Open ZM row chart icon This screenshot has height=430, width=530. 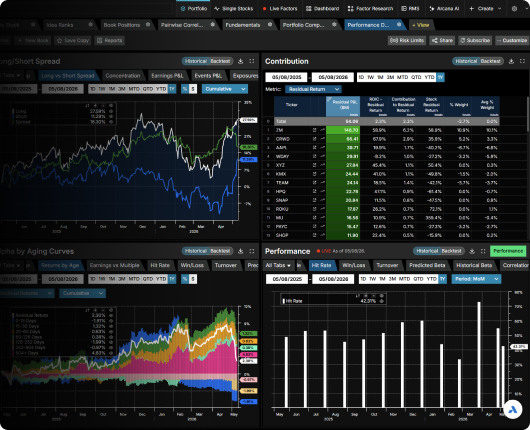pyautogui.click(x=322, y=130)
